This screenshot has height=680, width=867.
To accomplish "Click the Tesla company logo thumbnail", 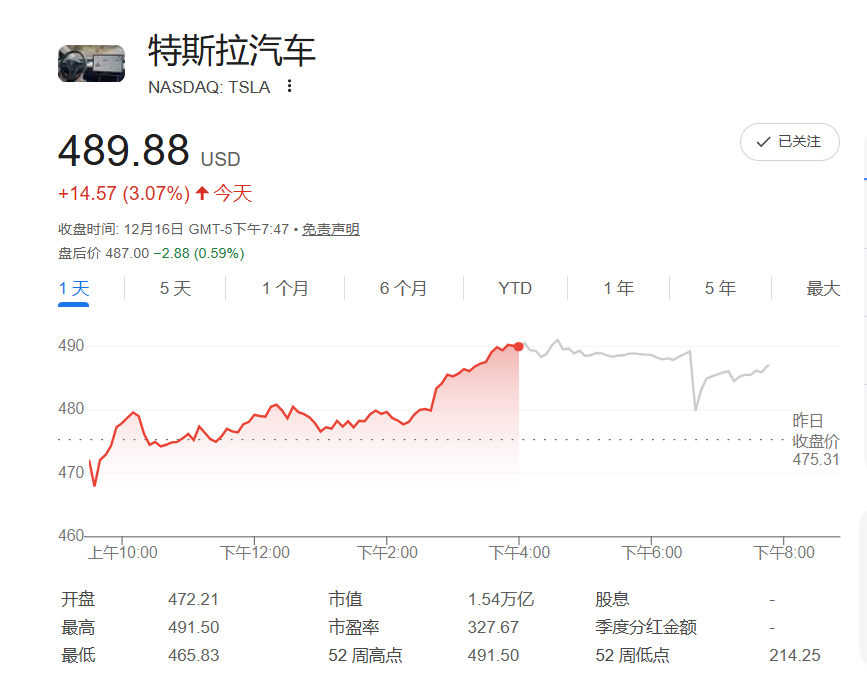I will tap(91, 63).
